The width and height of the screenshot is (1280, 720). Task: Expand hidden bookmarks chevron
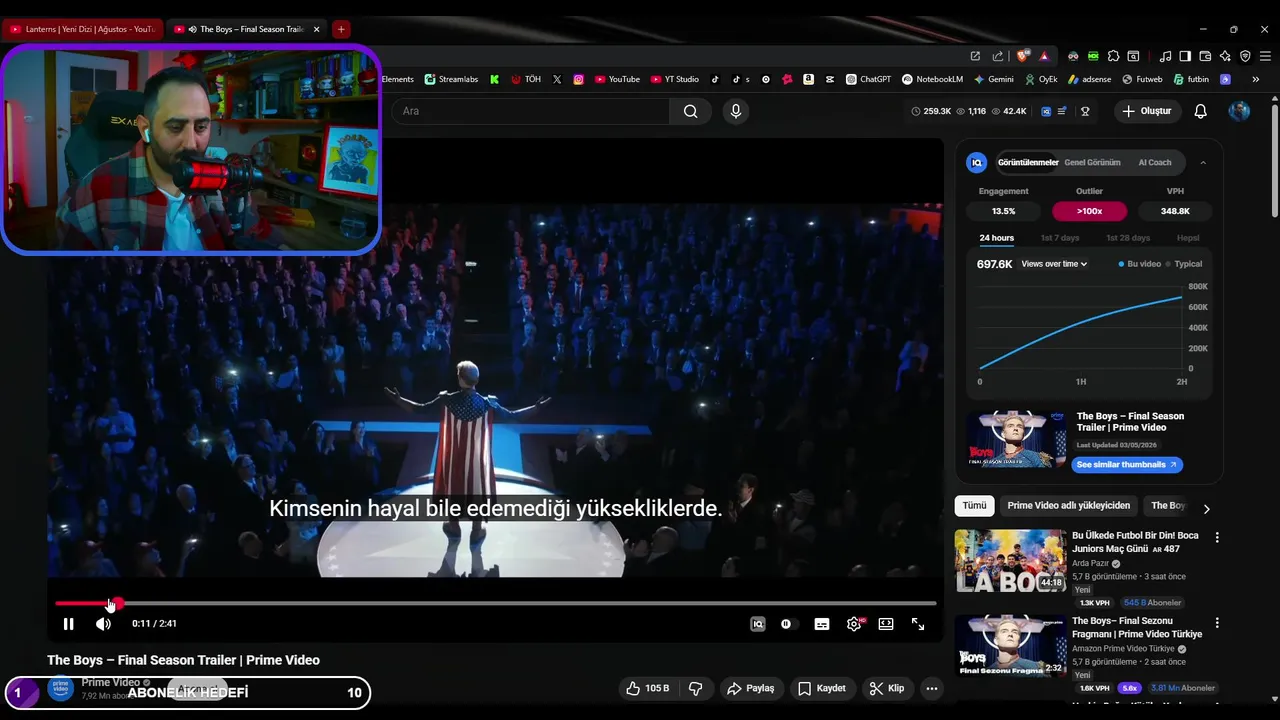[1256, 79]
